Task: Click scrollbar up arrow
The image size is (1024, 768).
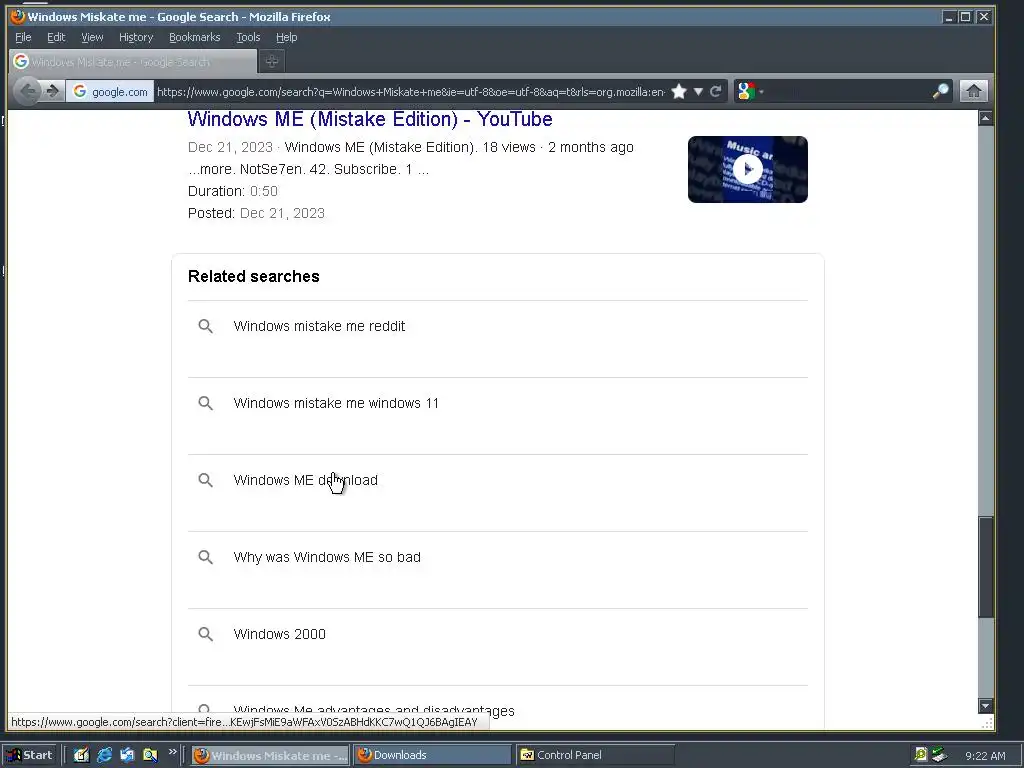Action: click(985, 118)
